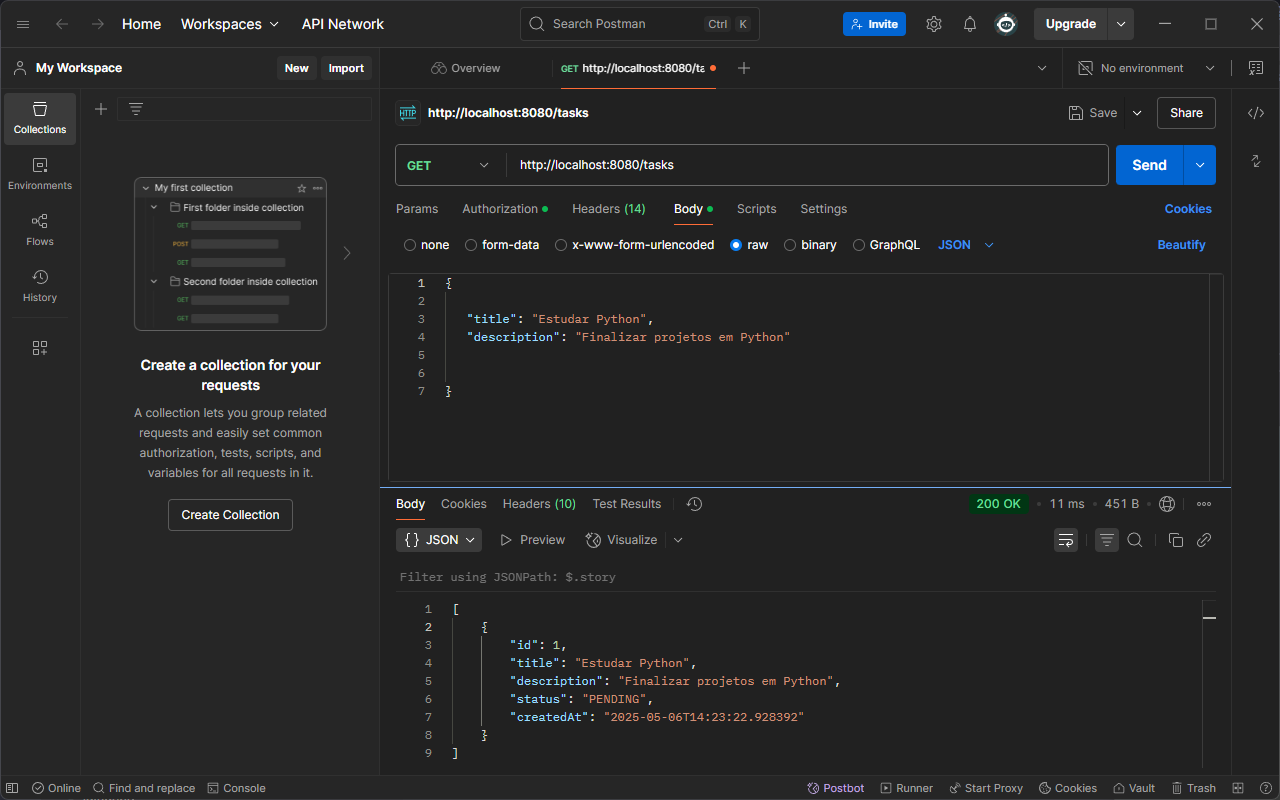Open the Console in status bar
This screenshot has width=1280, height=800.
tap(236, 788)
